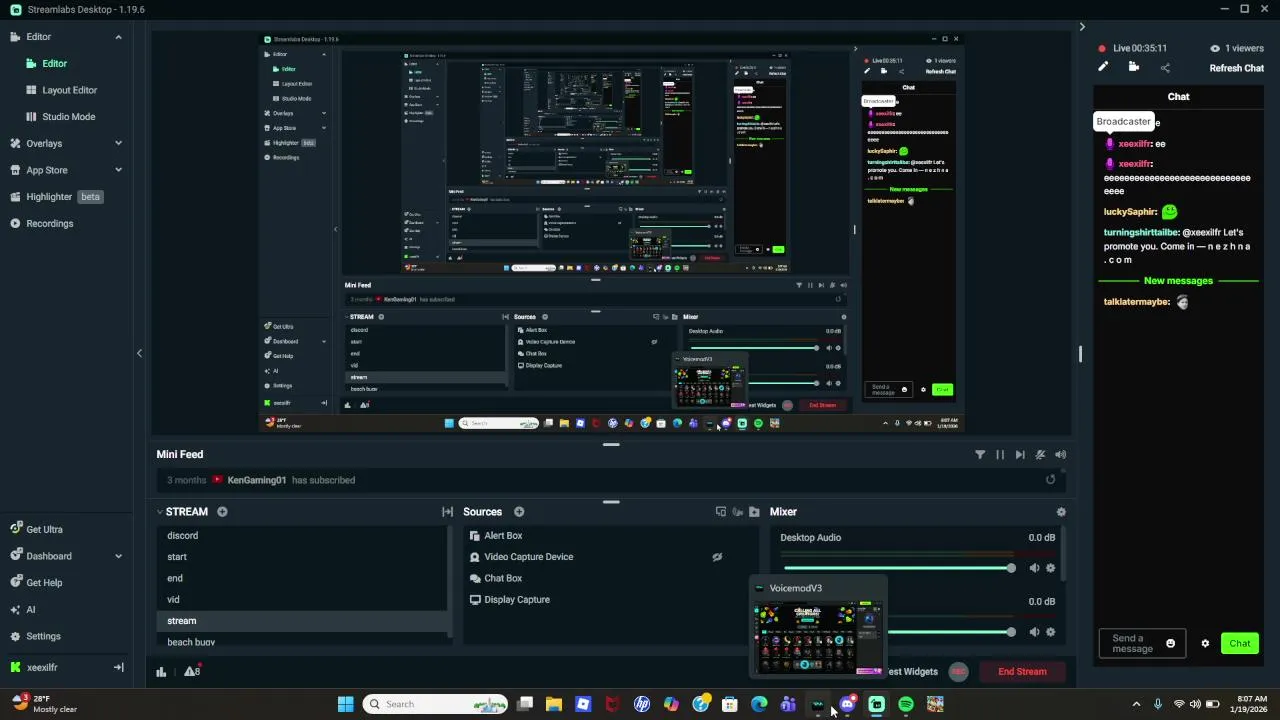The height and width of the screenshot is (720, 1280).
Task: Mute the second mixer channel speaker icon
Action: 1033,632
